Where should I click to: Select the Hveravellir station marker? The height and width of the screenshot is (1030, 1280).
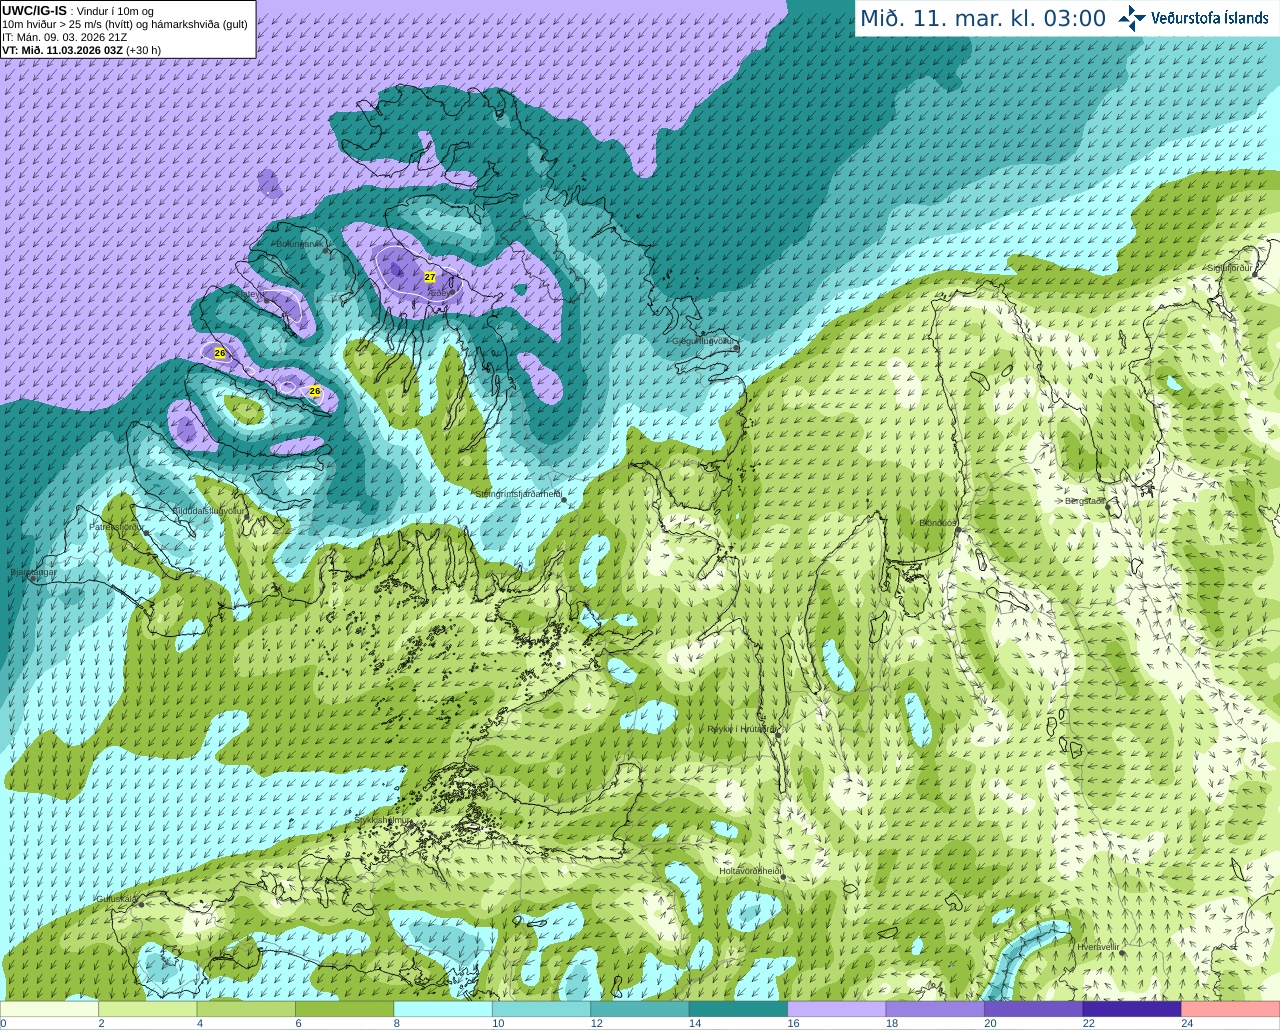coord(1123,952)
